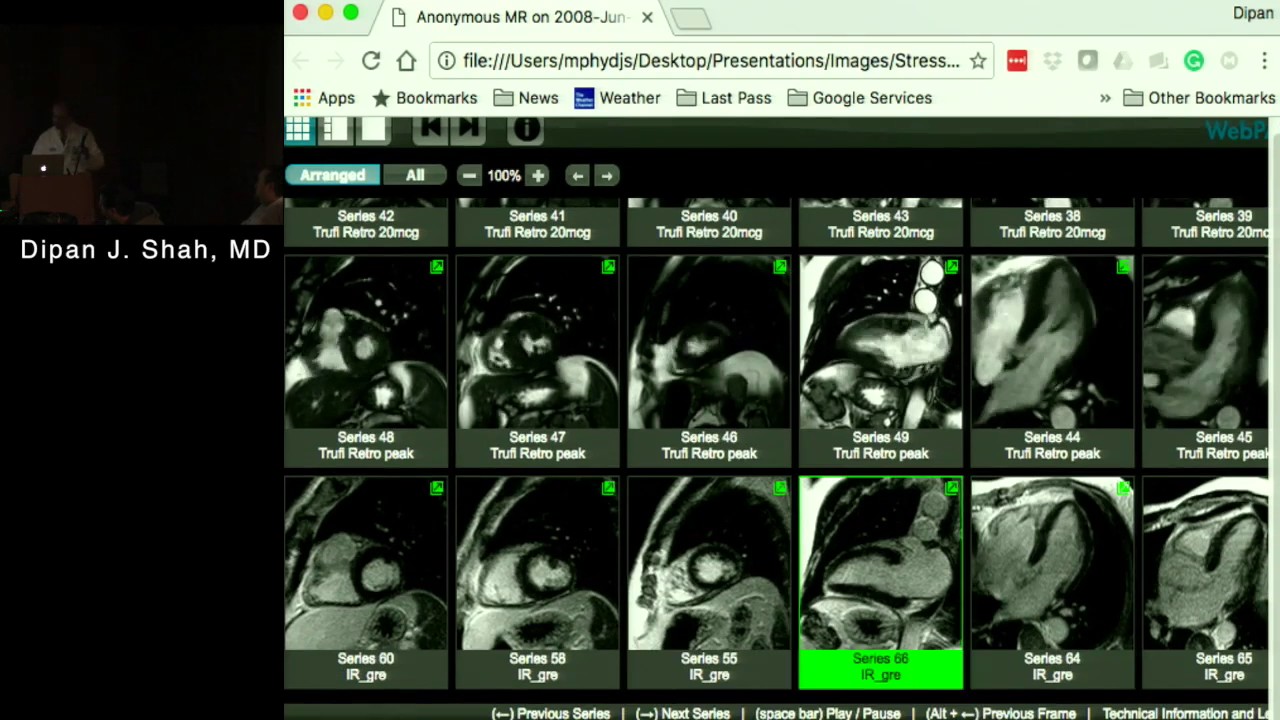1280x720 pixels.
Task: Click the Series 40 Trufi Retro 20mcg label
Action: coord(709,224)
